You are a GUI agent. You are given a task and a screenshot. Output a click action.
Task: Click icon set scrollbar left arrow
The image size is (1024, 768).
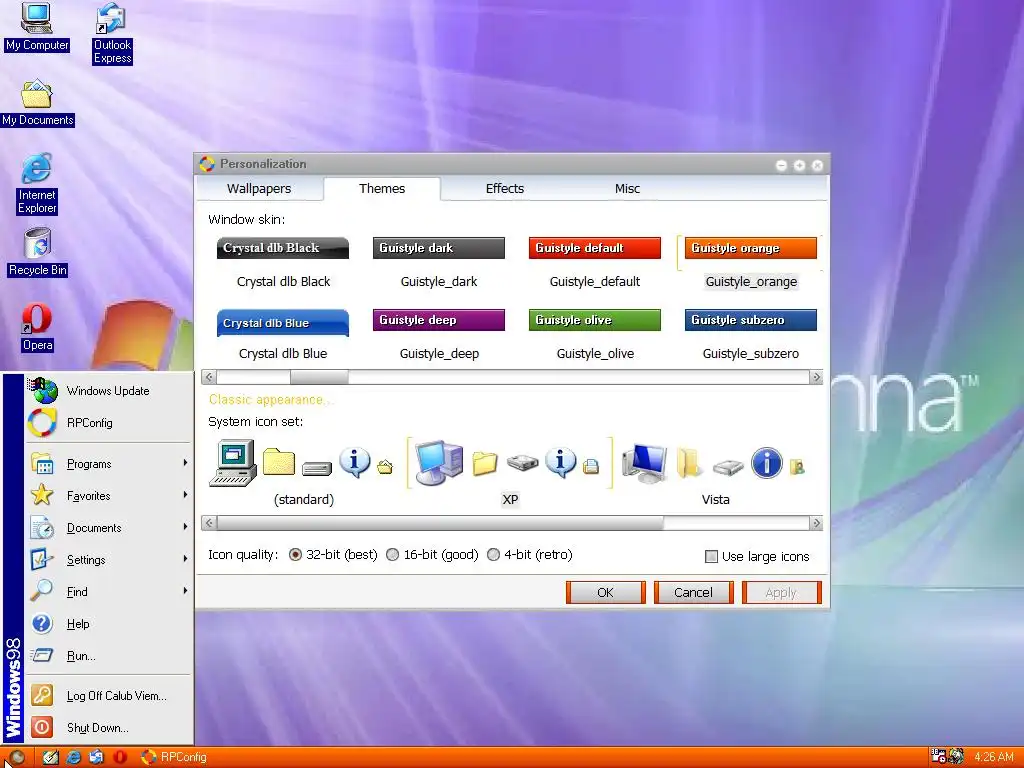coord(209,523)
